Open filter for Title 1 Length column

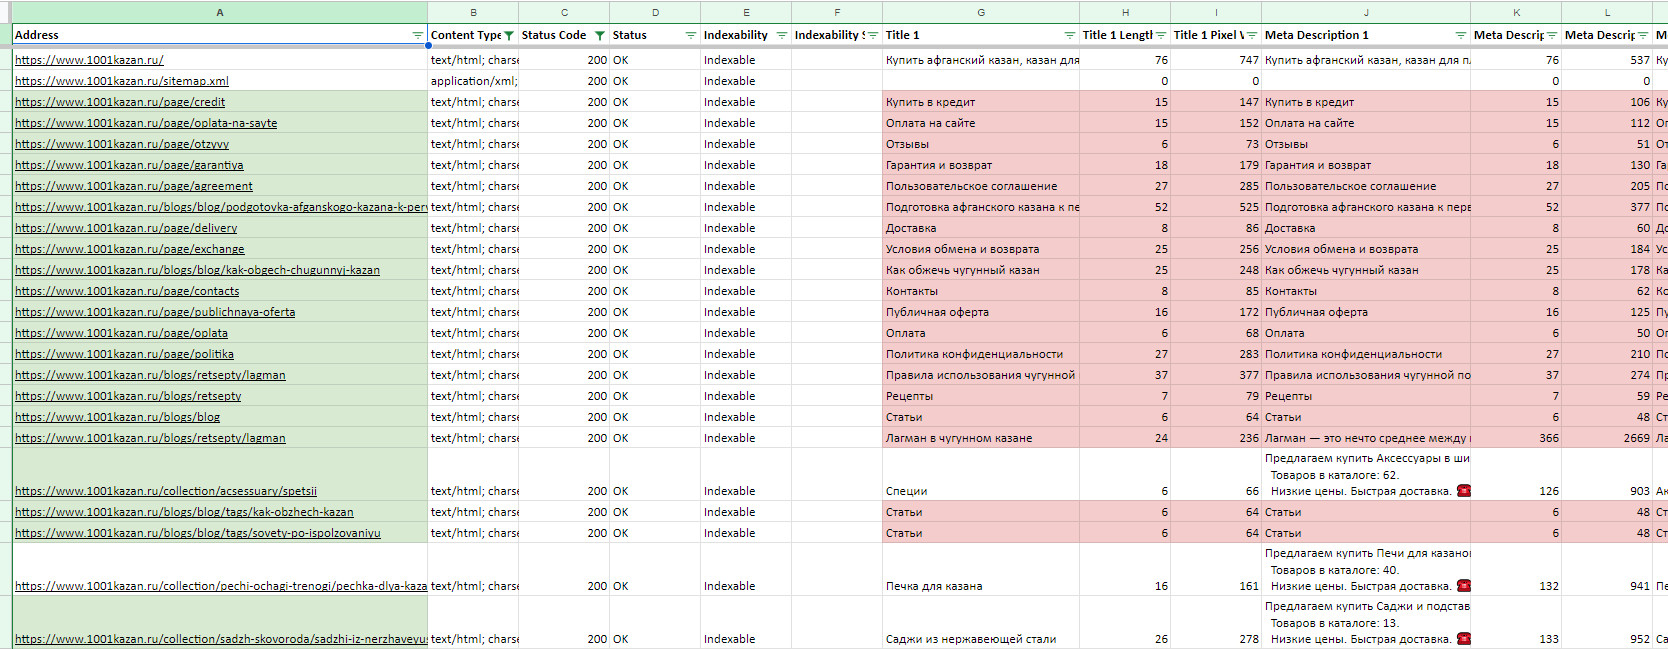[1160, 35]
